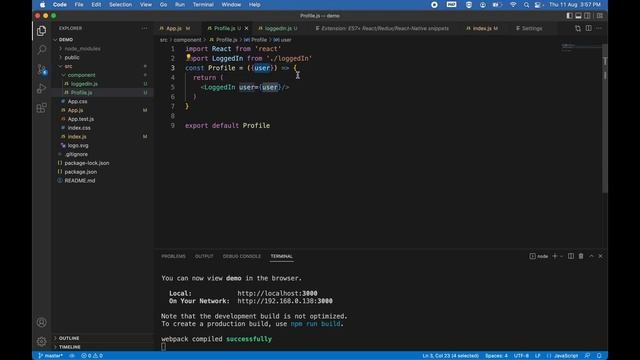The height and width of the screenshot is (360, 640).
Task: Open Explorer views and more actions
Action: (x=144, y=28)
